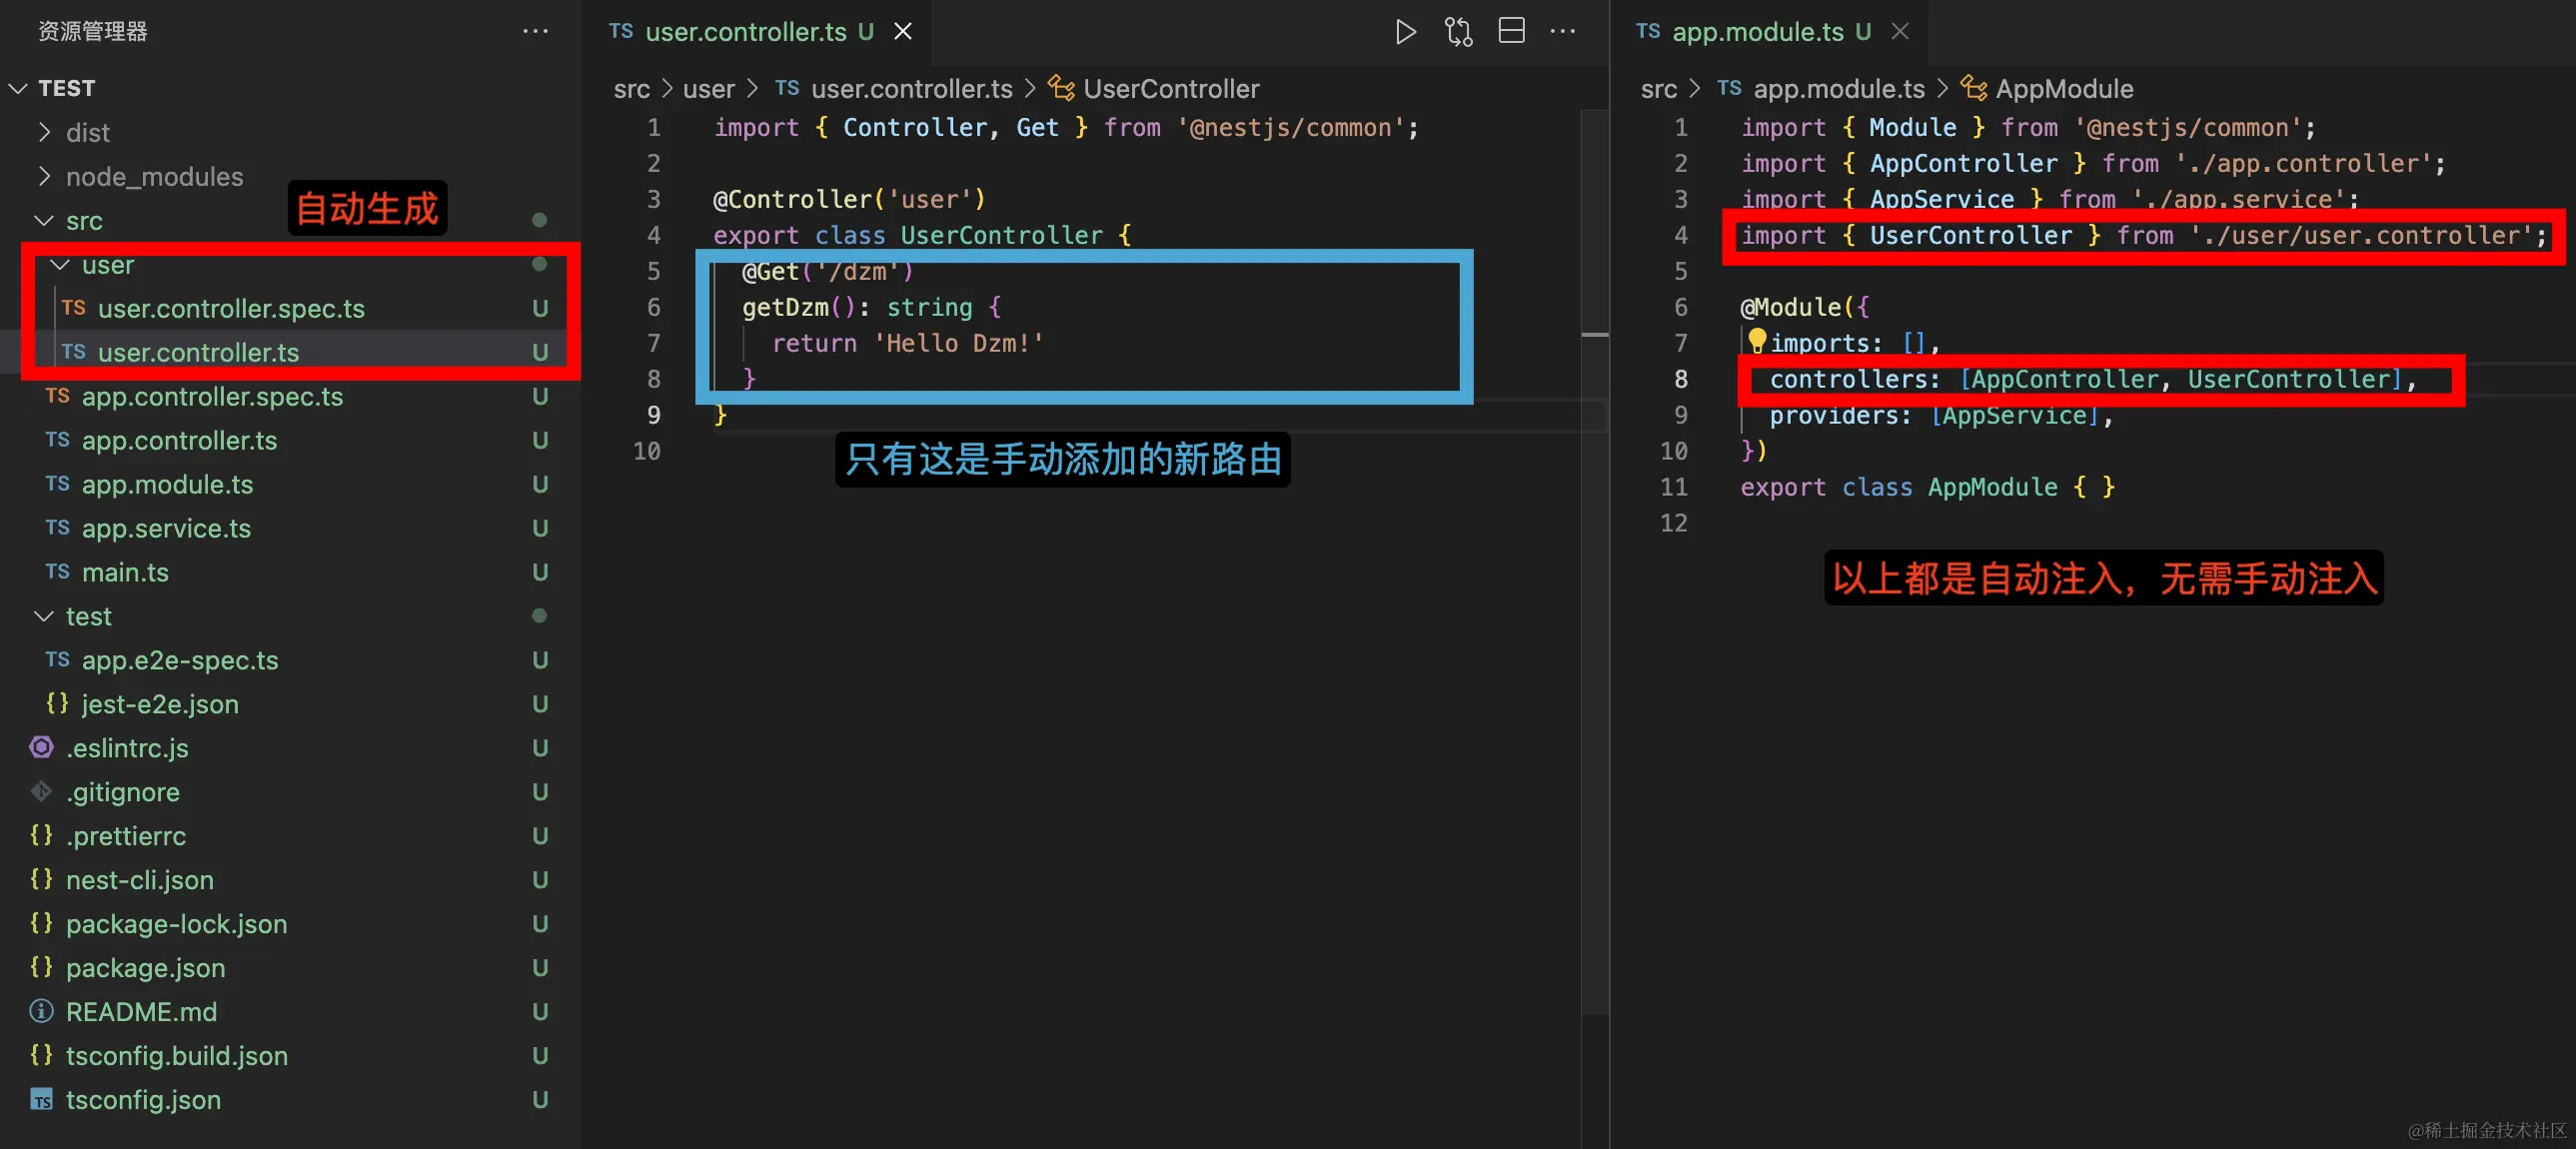This screenshot has height=1149, width=2576.
Task: Click the lightbulb quick-fix icon on imports line
Action: (x=1756, y=341)
